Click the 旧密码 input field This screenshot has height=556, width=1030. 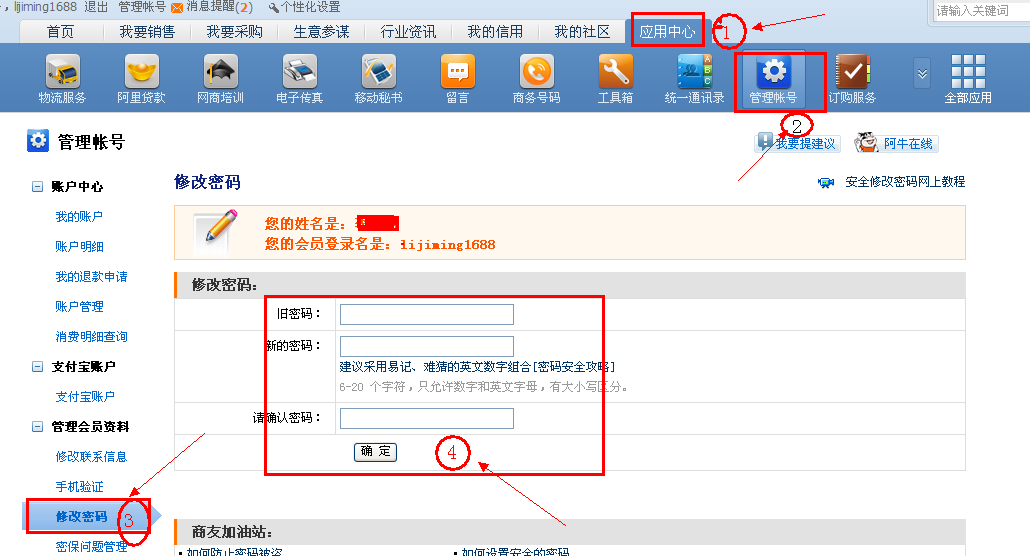(426, 315)
